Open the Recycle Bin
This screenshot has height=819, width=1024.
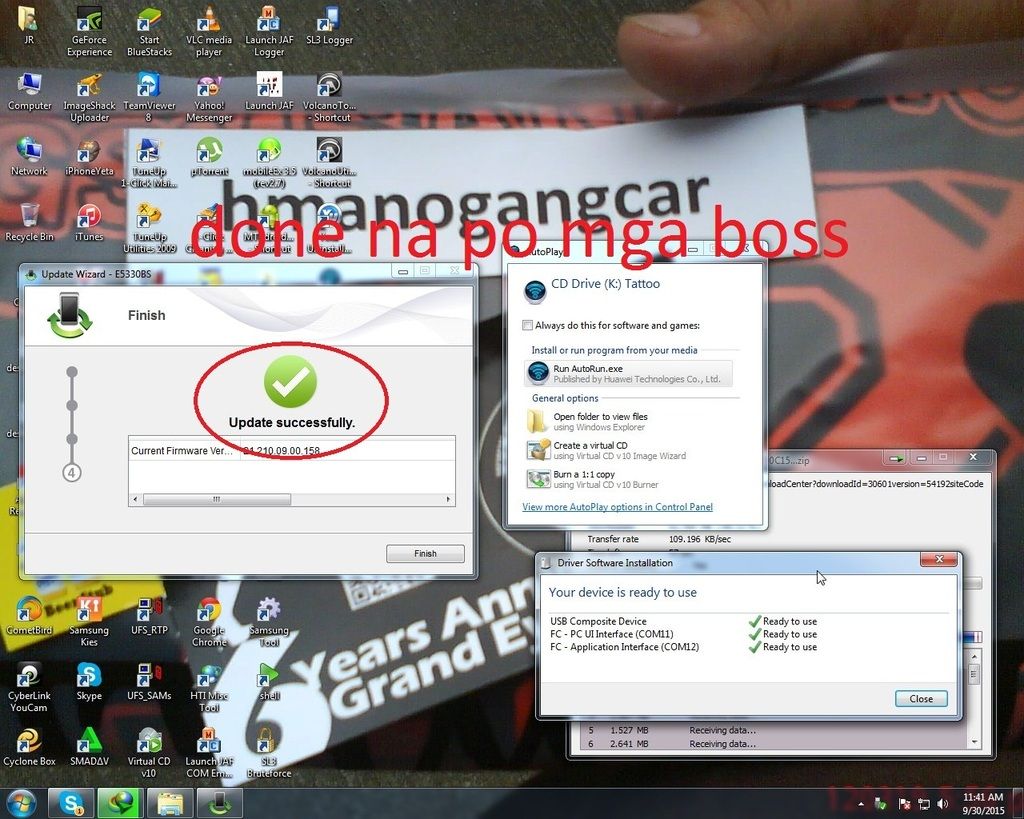pos(29,222)
